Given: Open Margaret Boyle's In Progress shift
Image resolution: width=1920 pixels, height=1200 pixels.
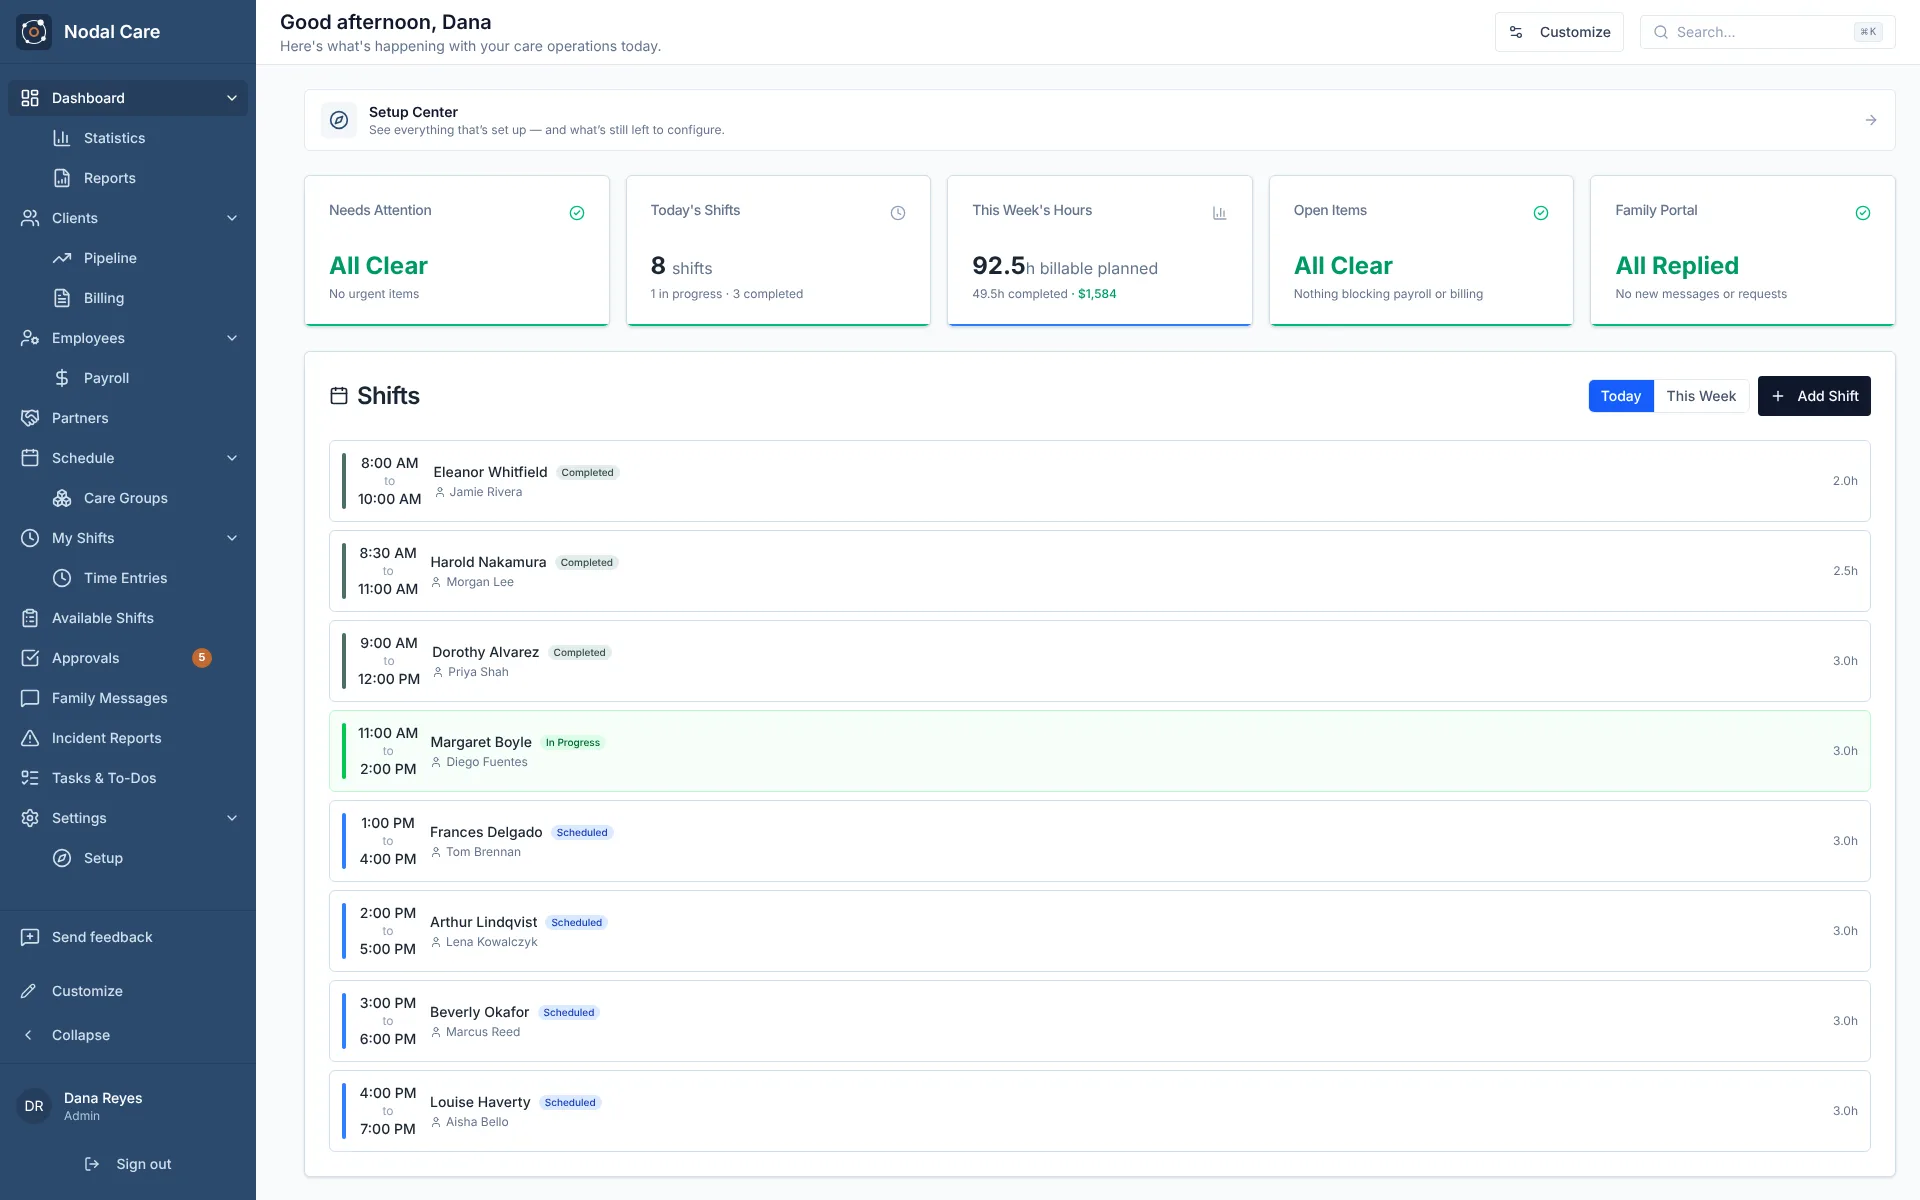Looking at the screenshot, I should pos(1100,751).
